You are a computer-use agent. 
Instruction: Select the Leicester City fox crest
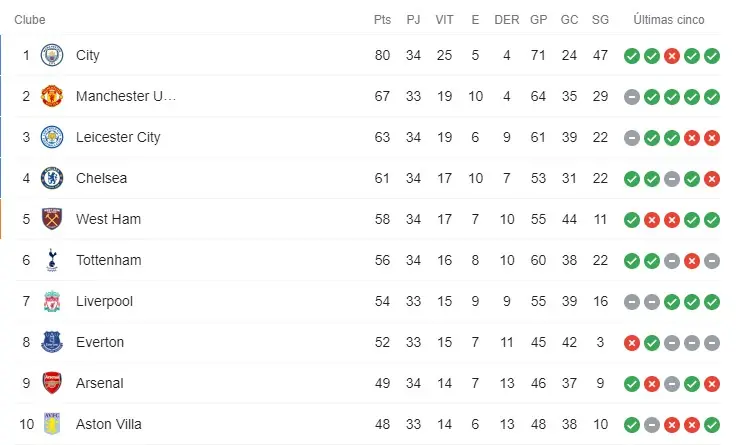51,138
